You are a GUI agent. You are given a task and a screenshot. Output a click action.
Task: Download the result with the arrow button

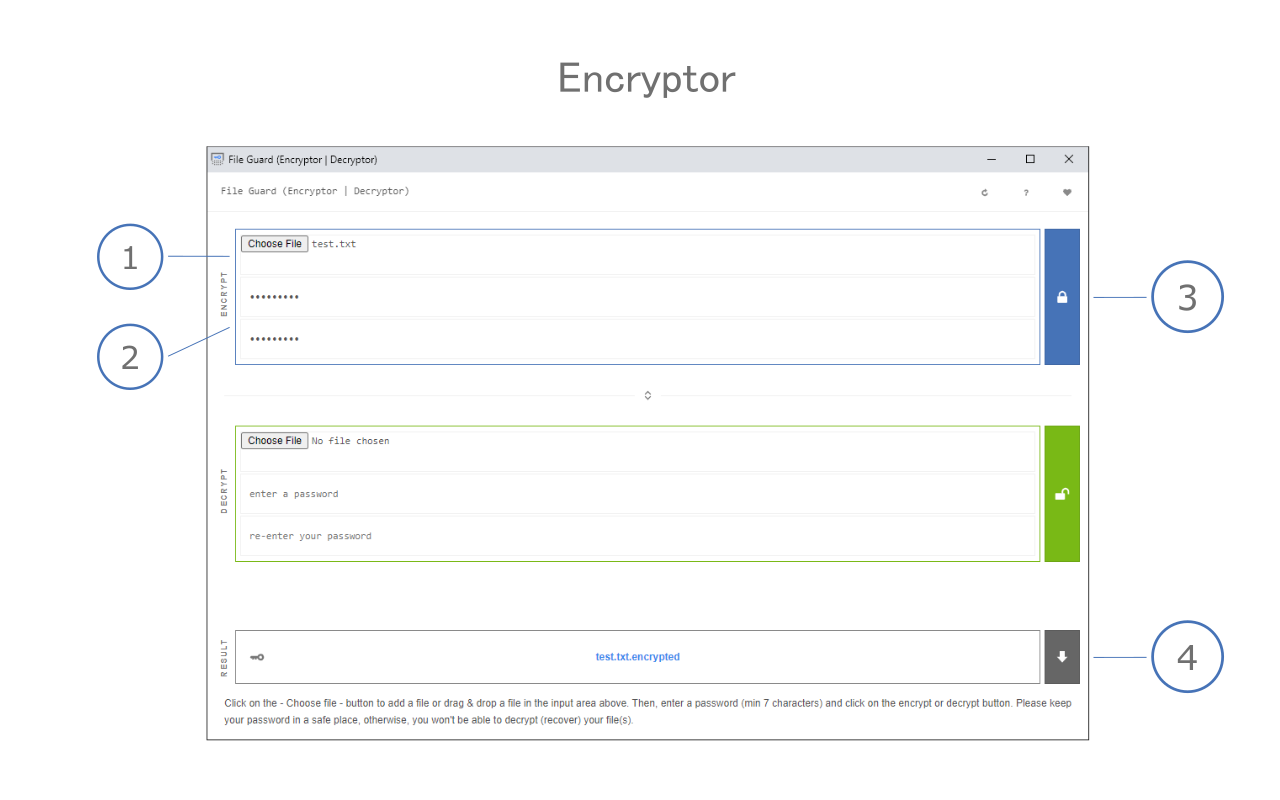pos(1062,657)
